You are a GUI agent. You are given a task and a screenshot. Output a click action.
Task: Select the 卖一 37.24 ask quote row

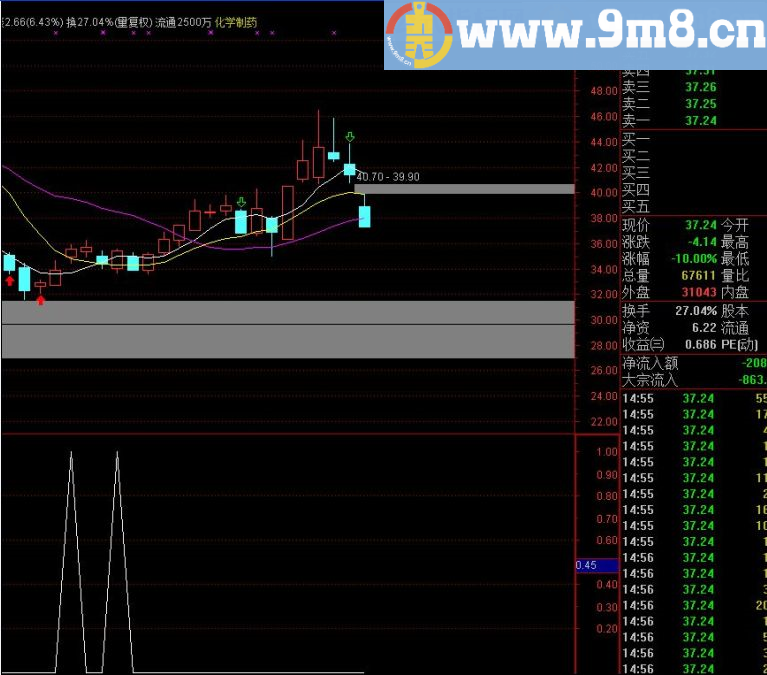(694, 120)
